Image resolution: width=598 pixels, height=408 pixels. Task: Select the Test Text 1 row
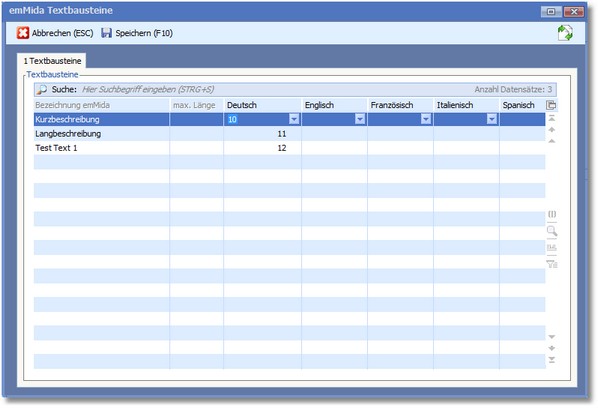pos(289,148)
